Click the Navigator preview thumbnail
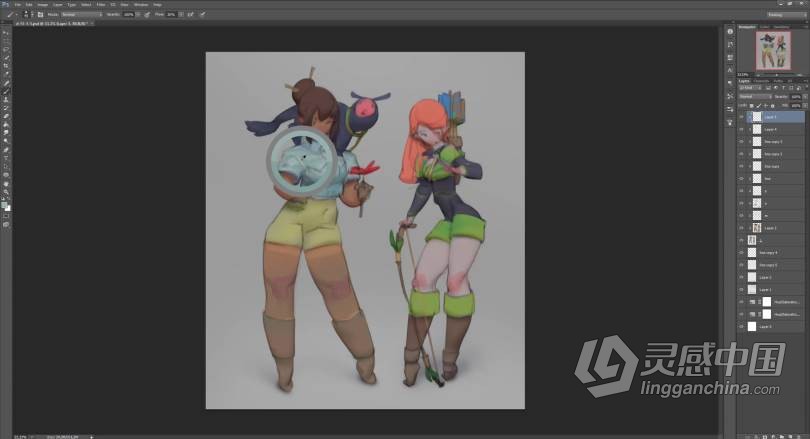Image resolution: width=810 pixels, height=439 pixels. tap(773, 51)
